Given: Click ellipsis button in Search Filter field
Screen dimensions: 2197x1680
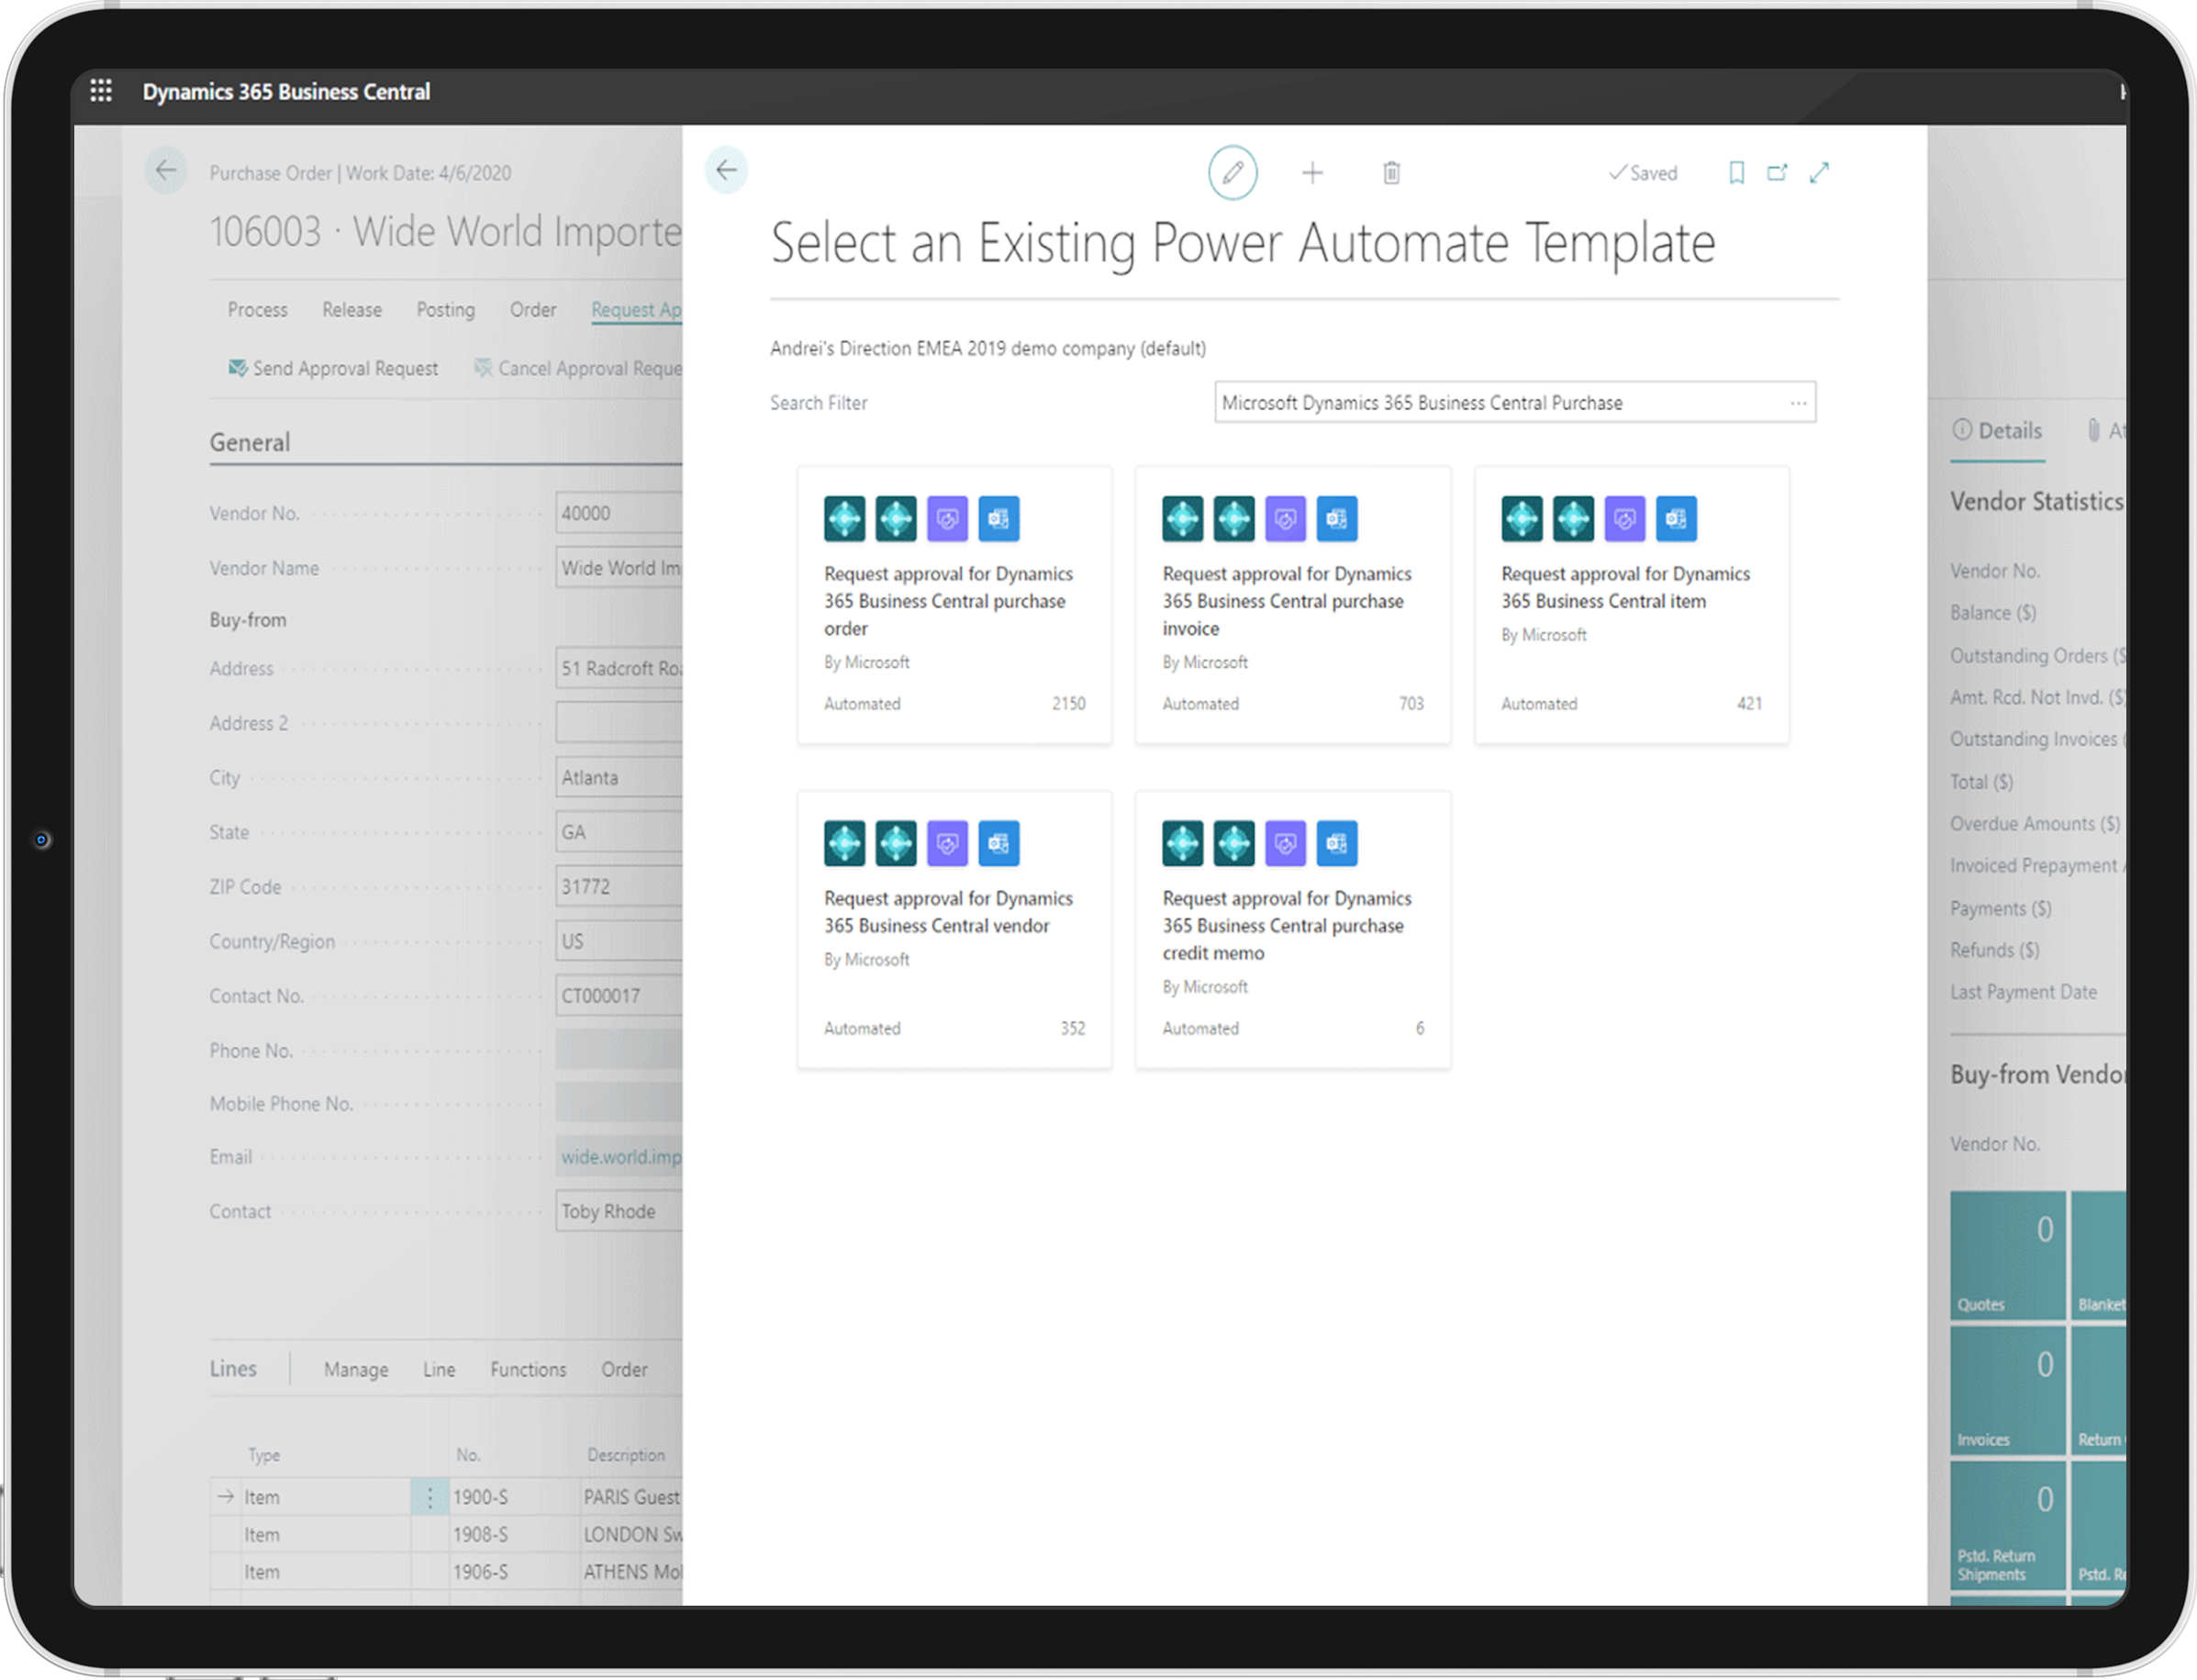Looking at the screenshot, I should (1798, 403).
